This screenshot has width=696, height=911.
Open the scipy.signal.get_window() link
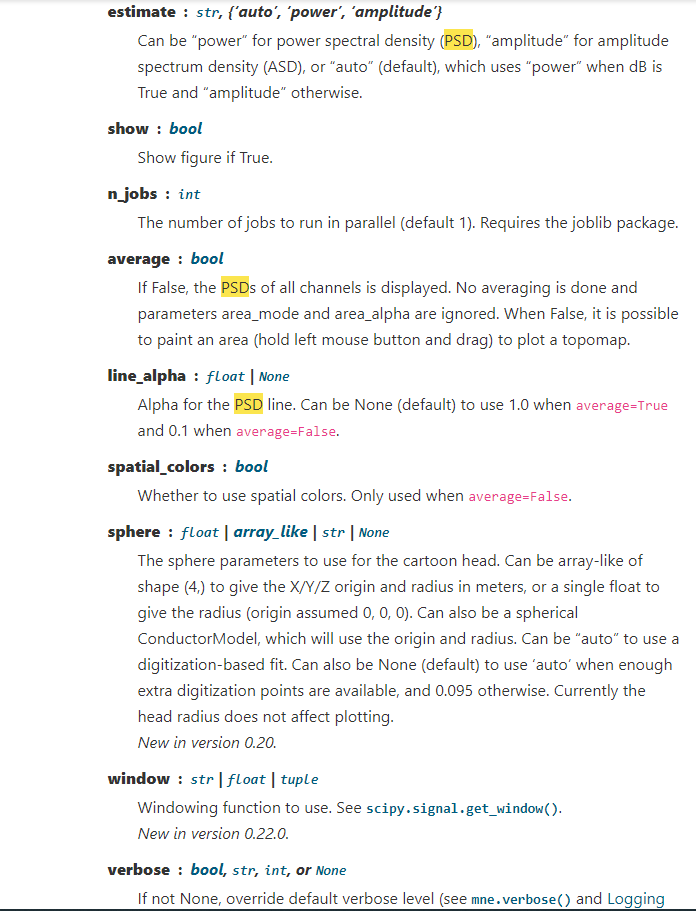462,809
